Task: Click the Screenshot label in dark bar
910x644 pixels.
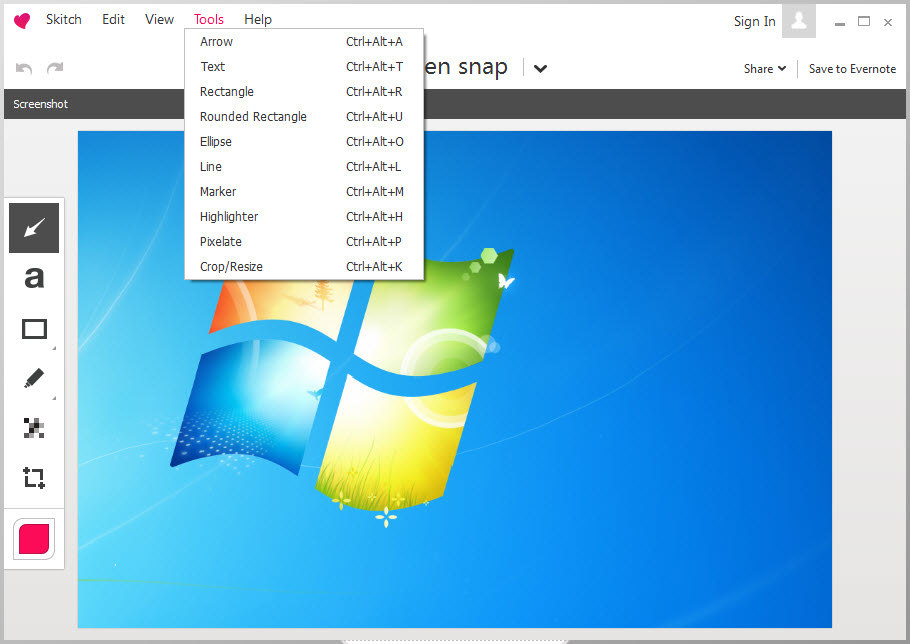Action: (x=41, y=104)
